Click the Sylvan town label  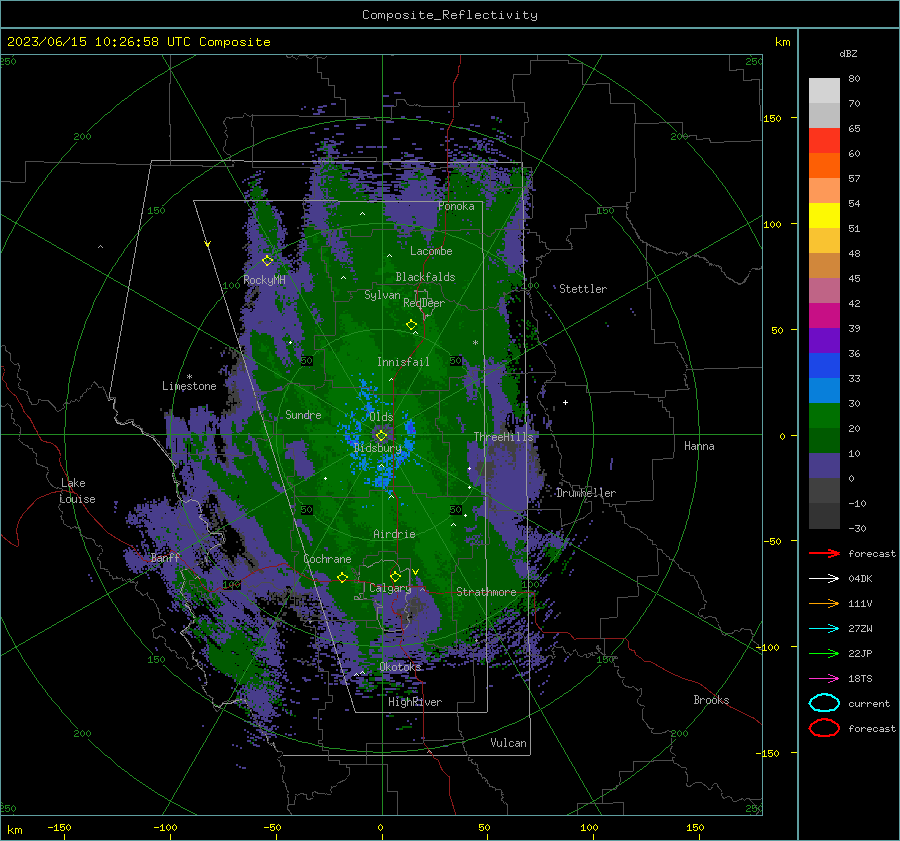point(382,294)
